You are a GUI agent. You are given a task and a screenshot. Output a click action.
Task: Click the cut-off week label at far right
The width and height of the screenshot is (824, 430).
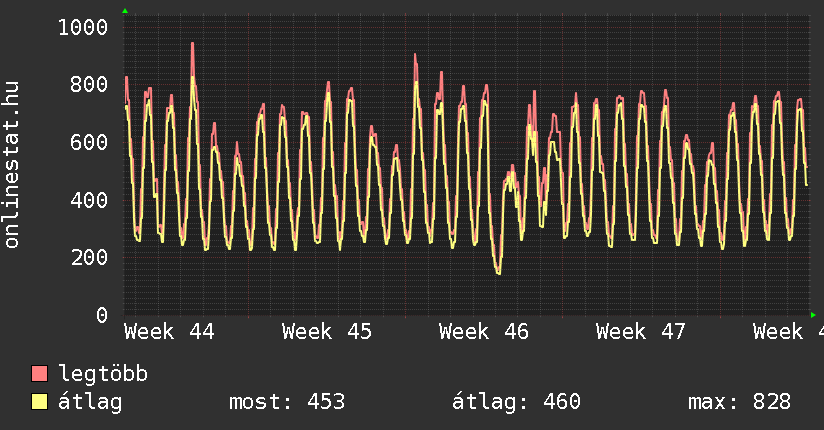click(x=788, y=331)
